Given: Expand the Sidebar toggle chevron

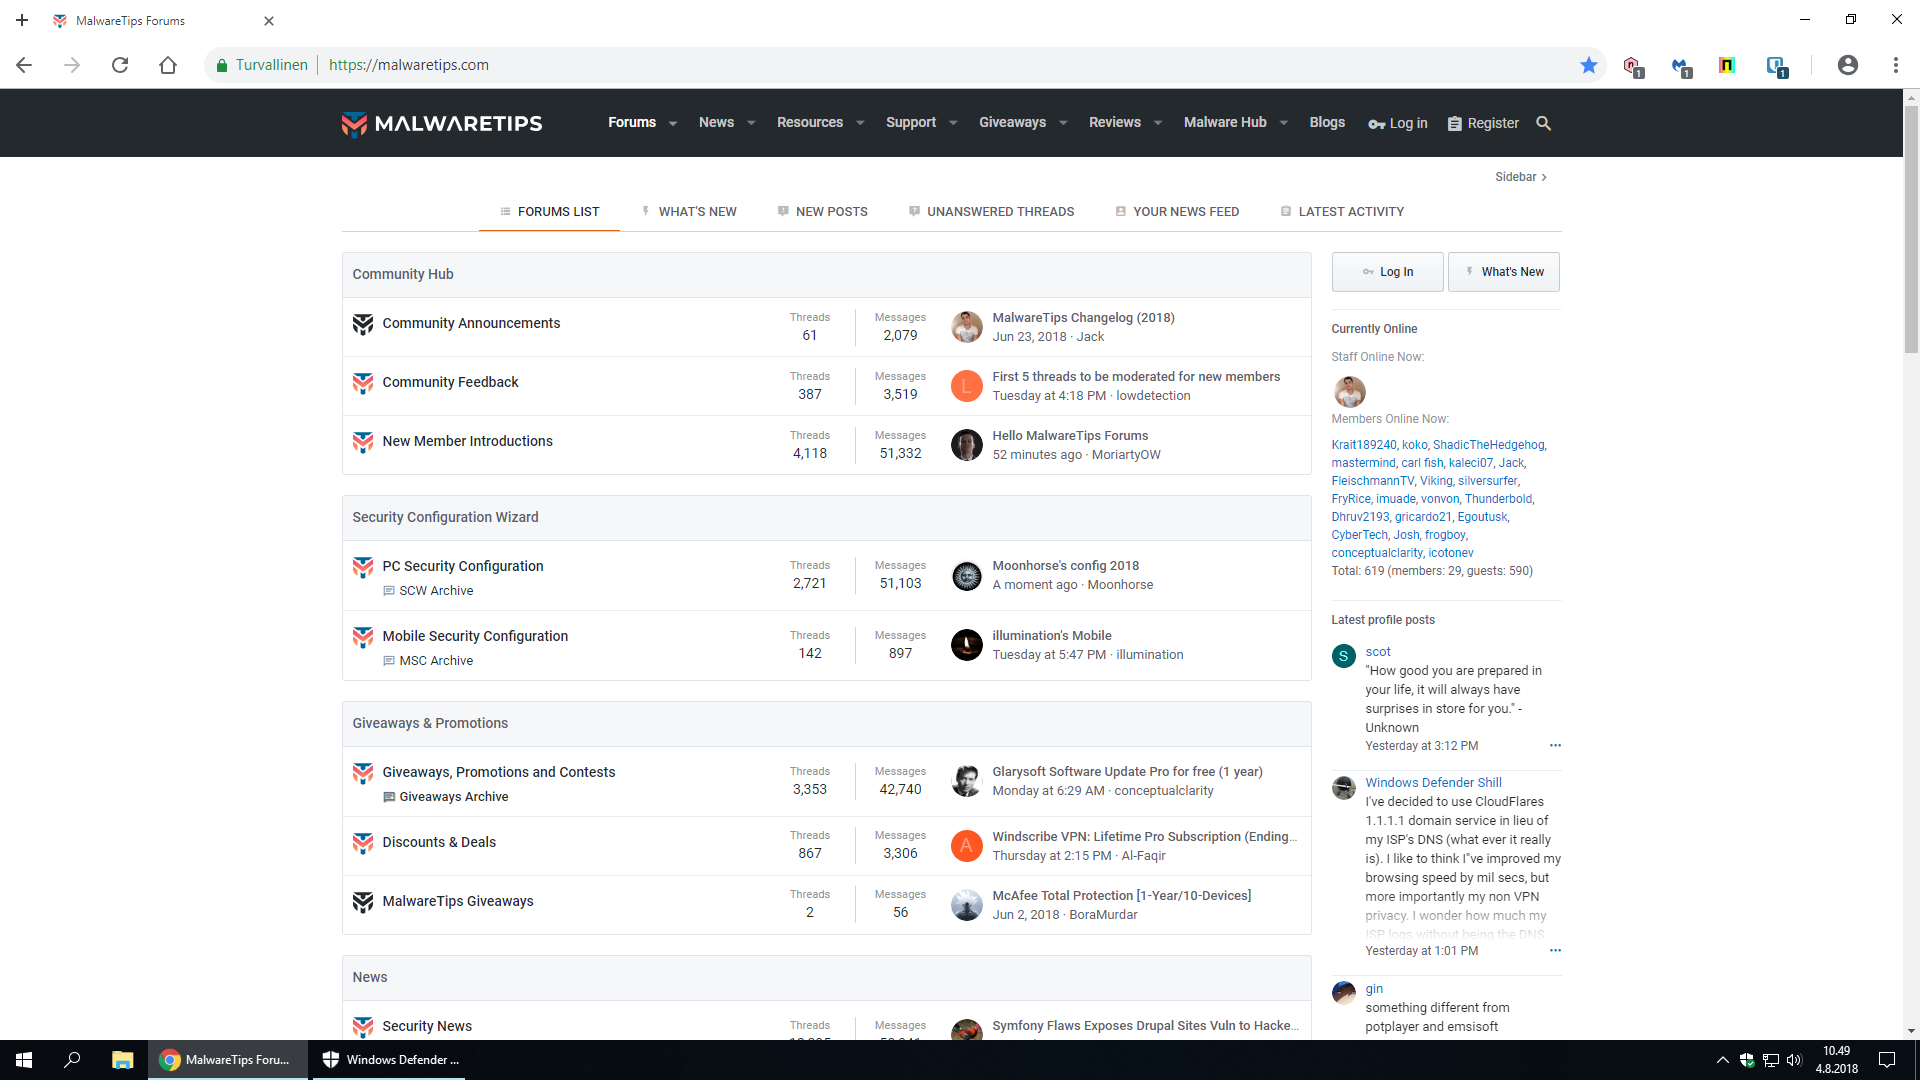Looking at the screenshot, I should (x=1544, y=177).
